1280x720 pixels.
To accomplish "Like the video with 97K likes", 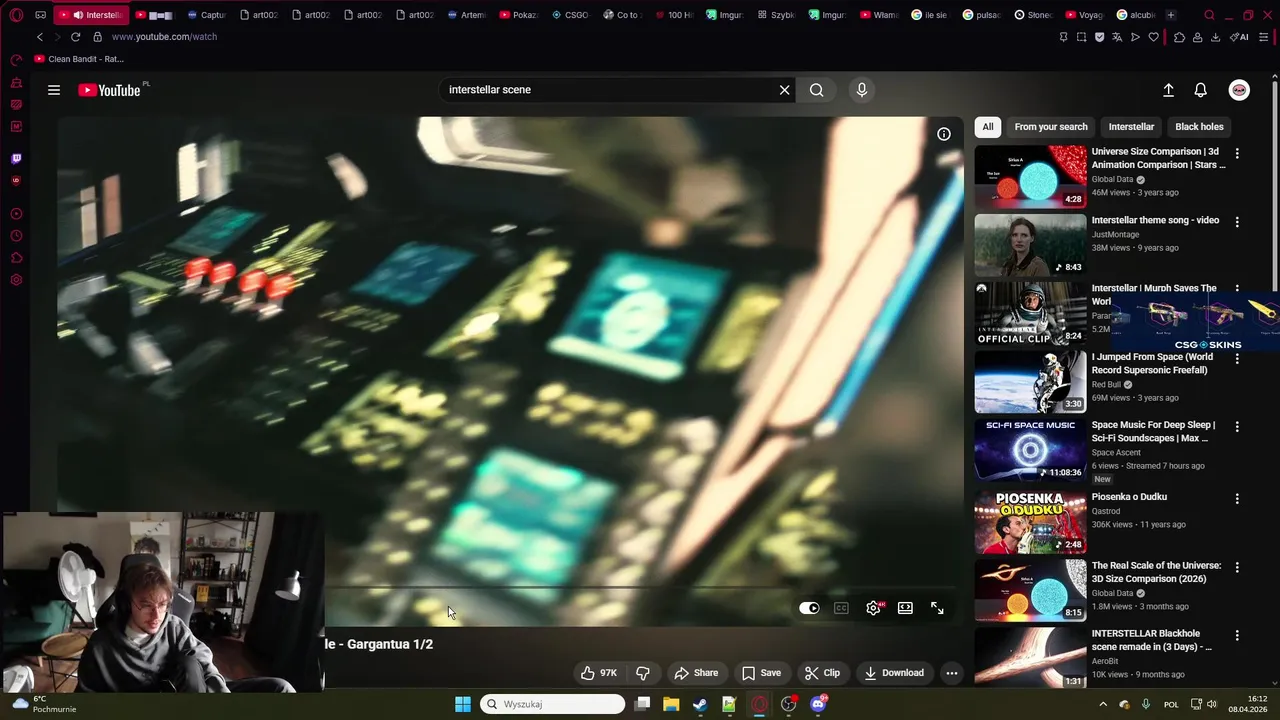I will tap(599, 673).
